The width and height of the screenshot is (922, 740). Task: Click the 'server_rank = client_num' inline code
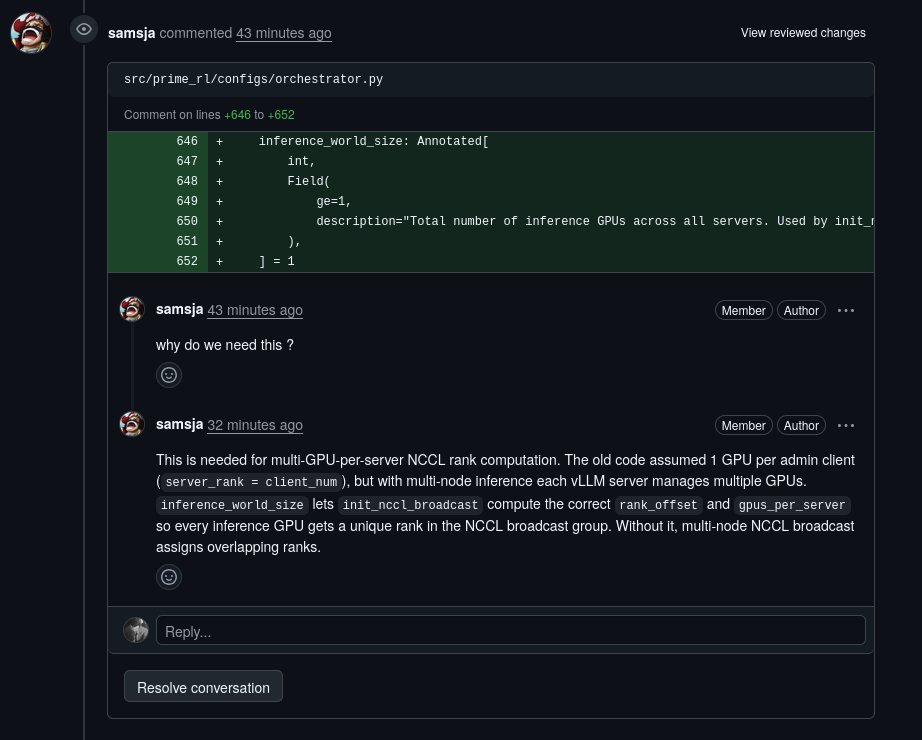click(x=251, y=482)
